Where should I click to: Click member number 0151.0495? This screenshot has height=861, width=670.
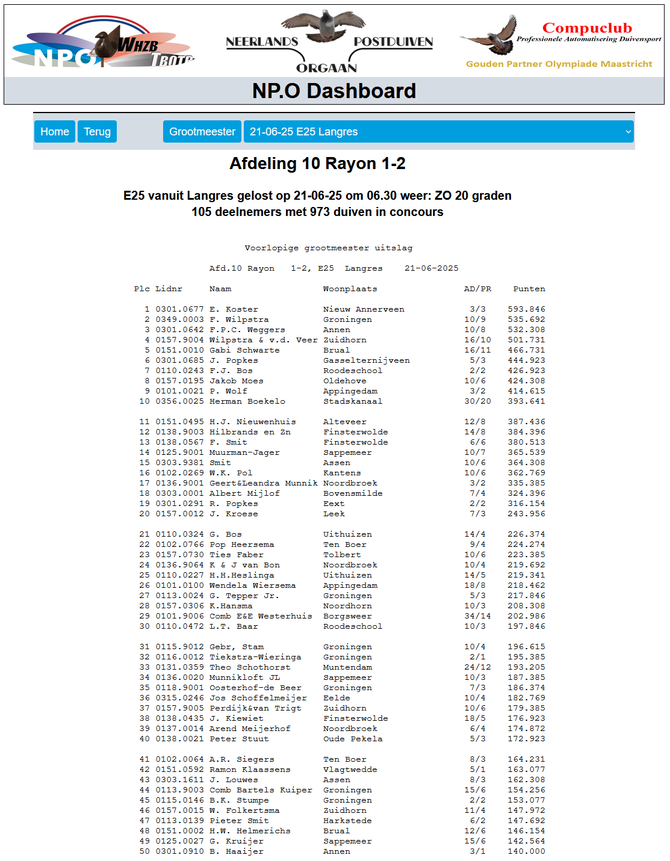tap(179, 422)
